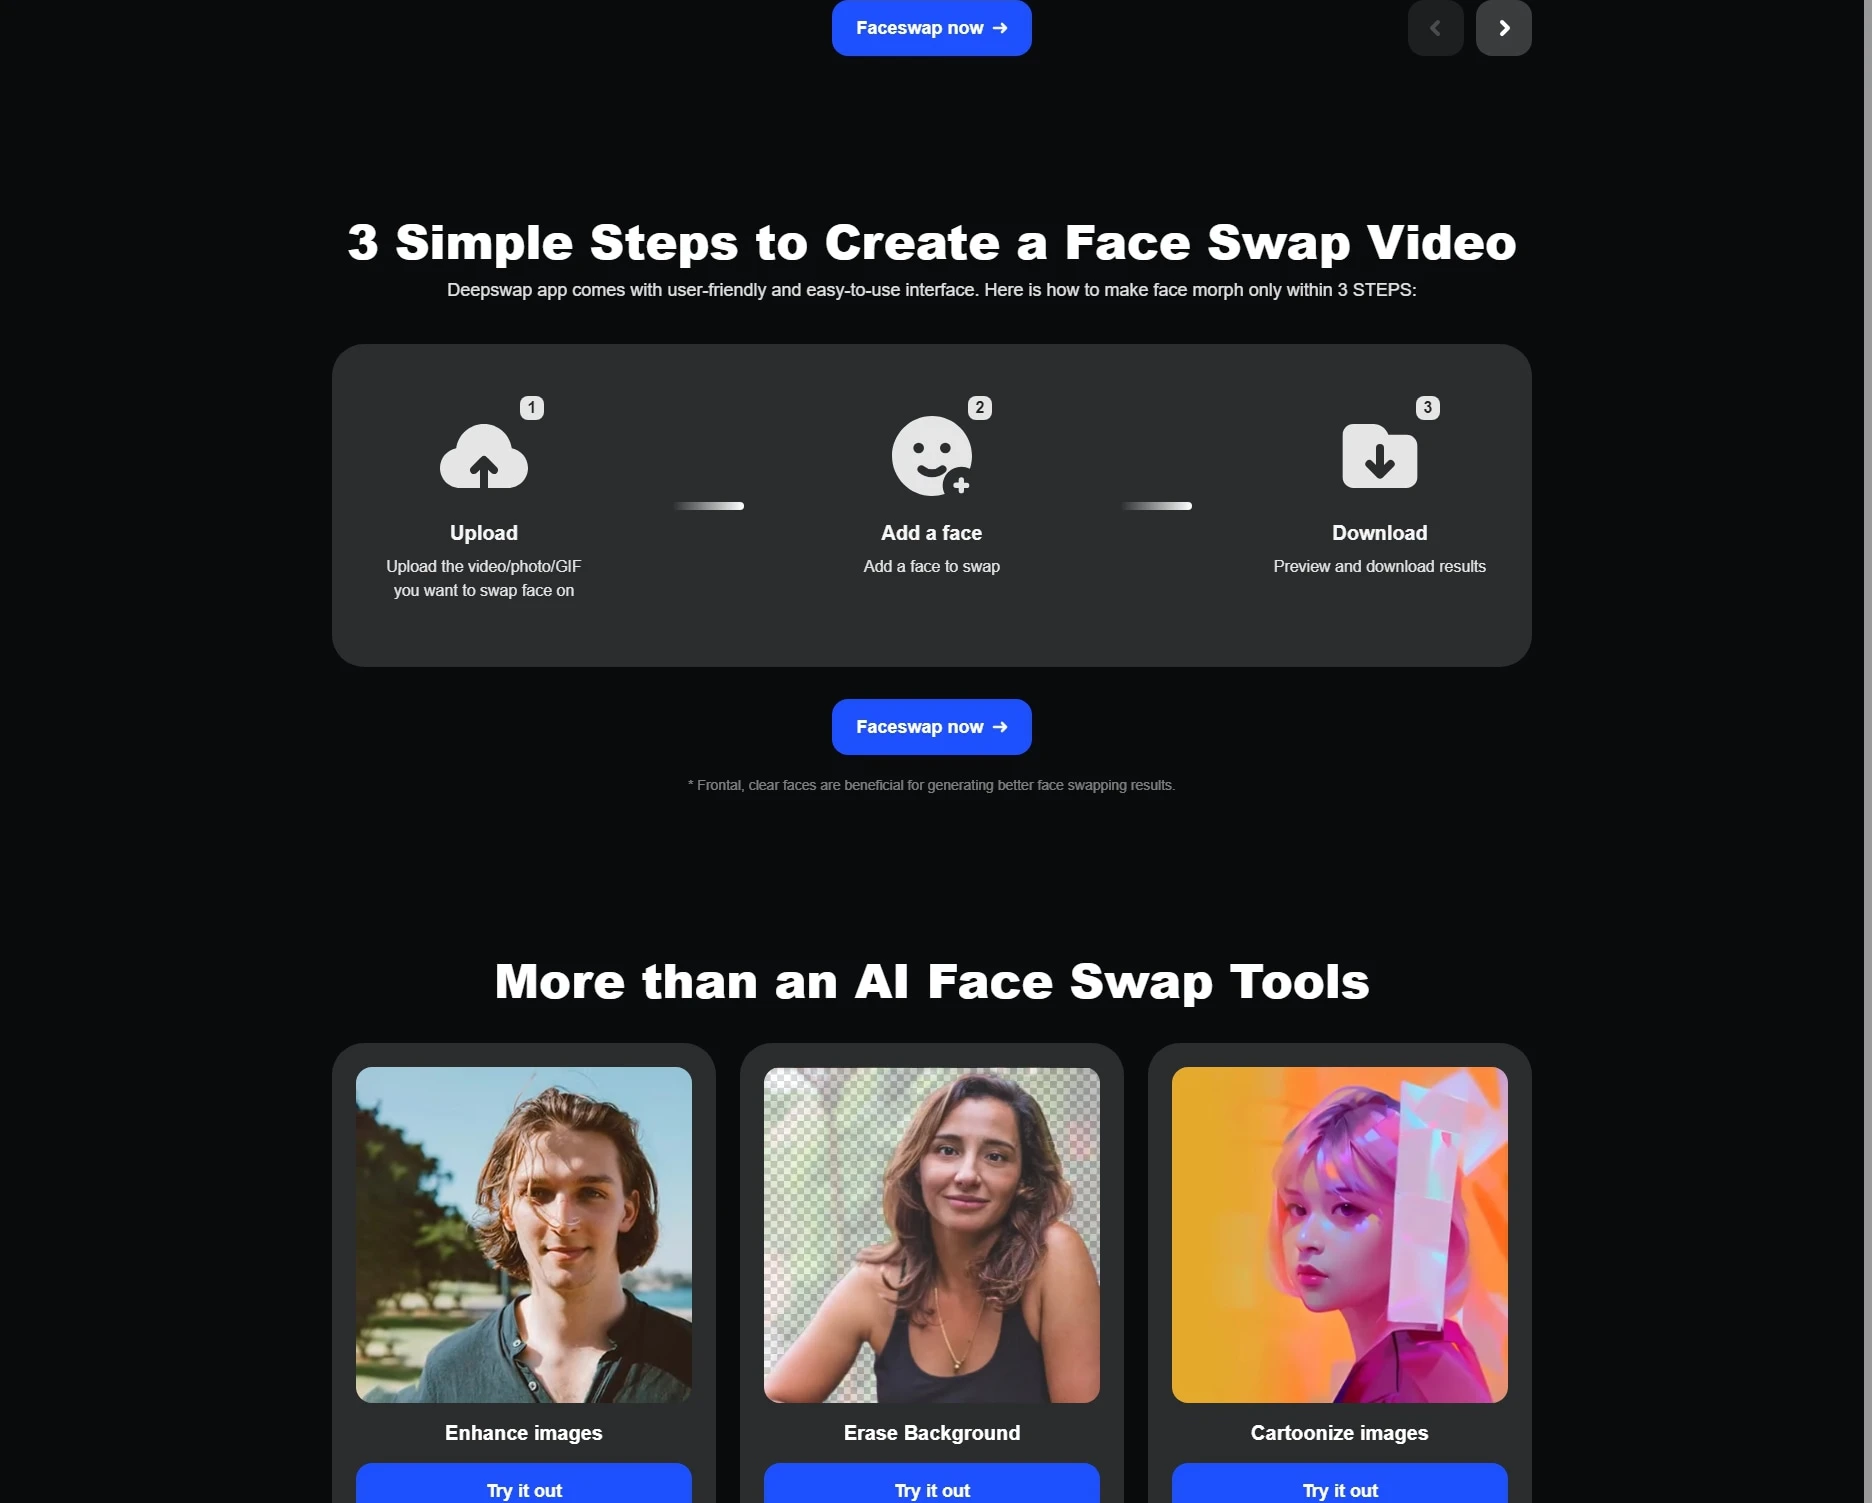Click the Upload step heading

(484, 533)
